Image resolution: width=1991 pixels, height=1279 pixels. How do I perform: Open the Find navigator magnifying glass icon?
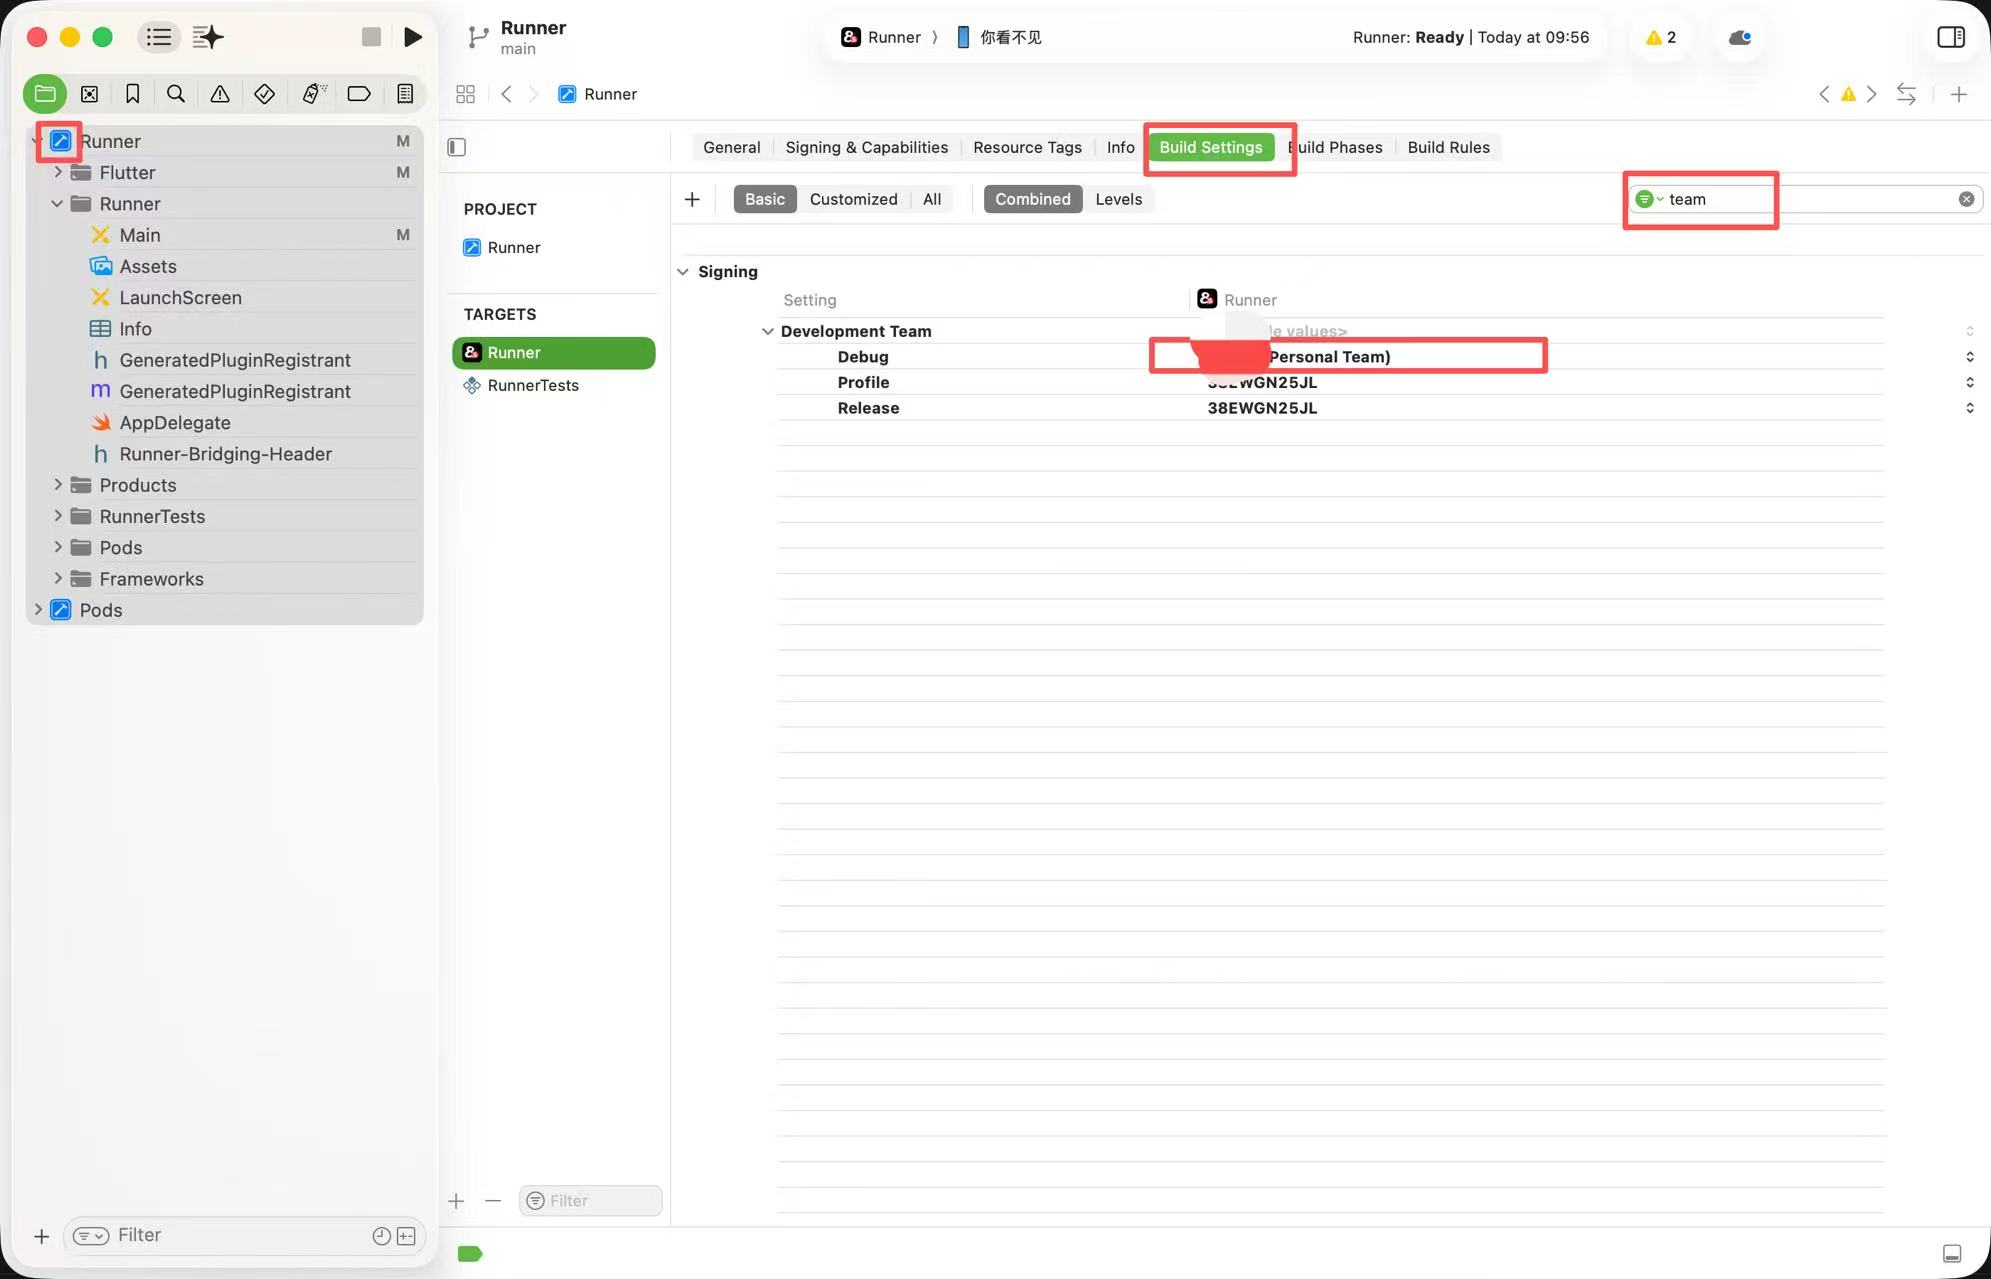coord(176,93)
